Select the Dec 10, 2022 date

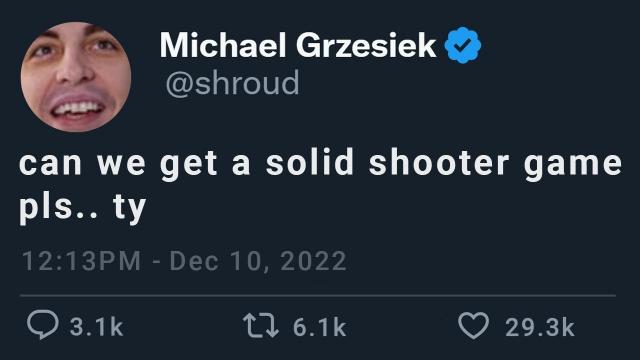tap(258, 261)
